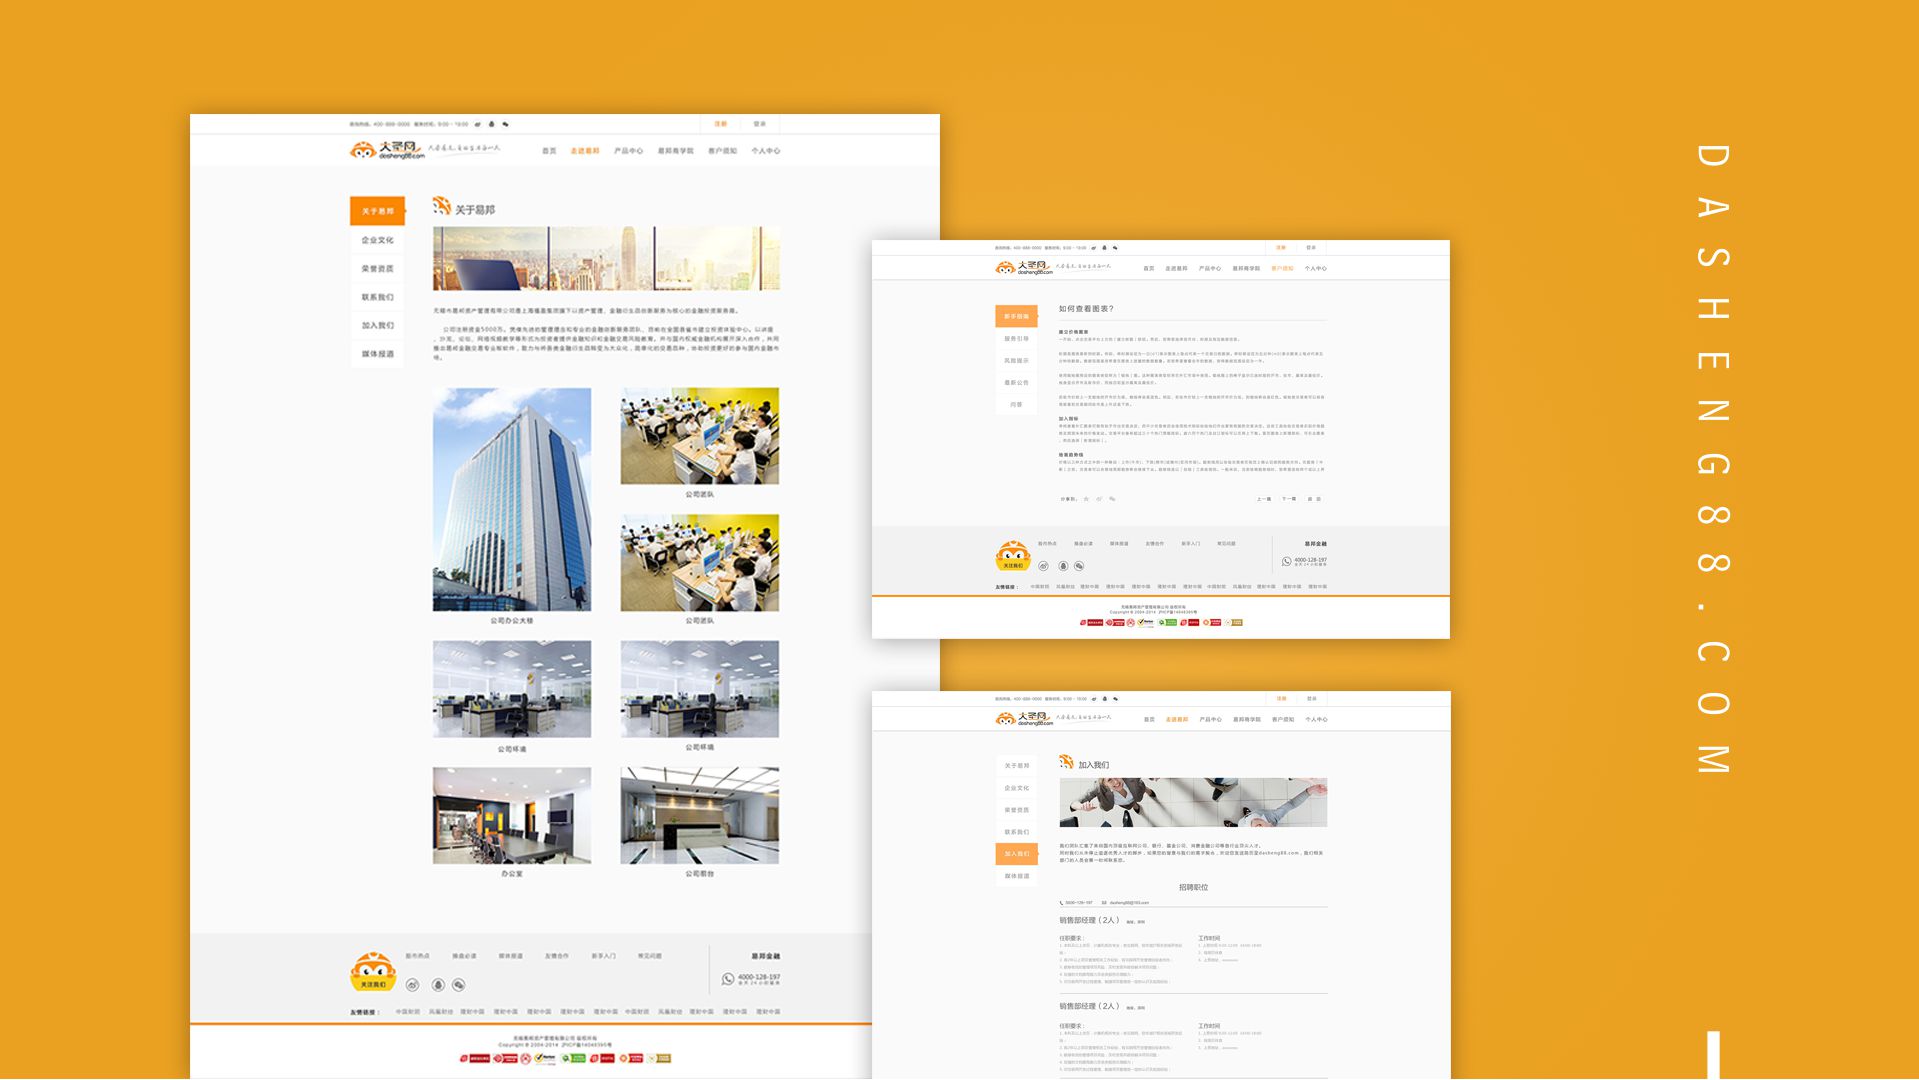Click the Weibo icon in middle-right page footer
1919x1080 pixels.
coord(1043,566)
